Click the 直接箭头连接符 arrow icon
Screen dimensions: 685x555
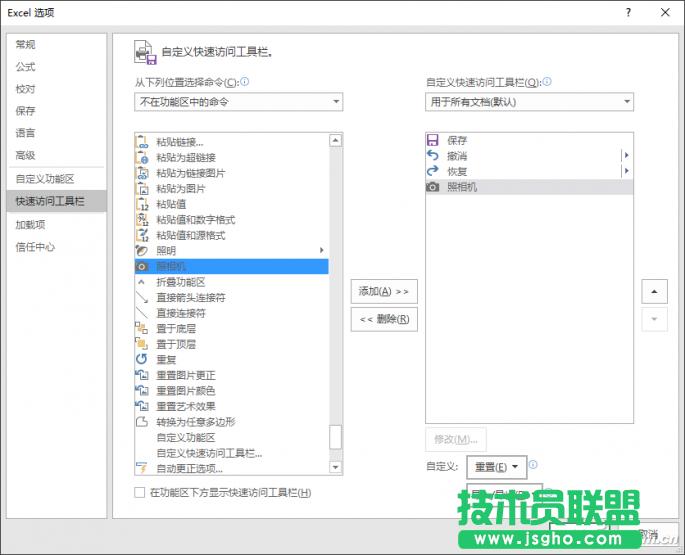coord(142,298)
